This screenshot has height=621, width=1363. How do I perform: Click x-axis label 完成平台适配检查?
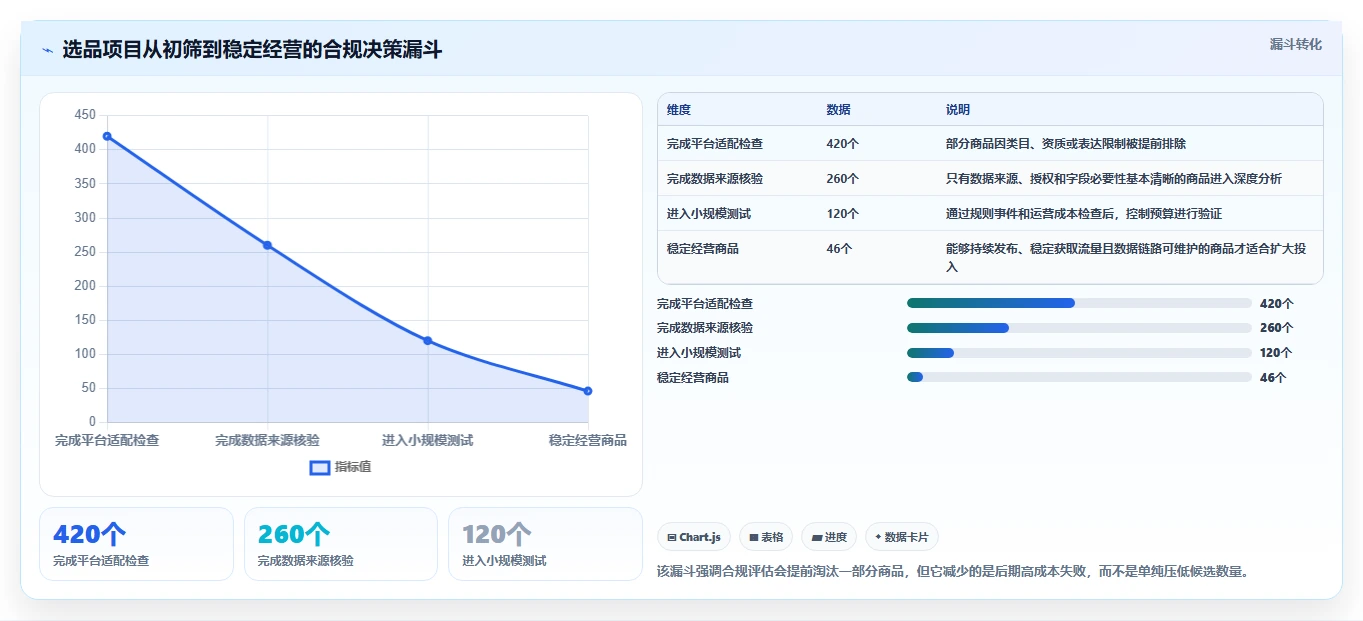[107, 440]
